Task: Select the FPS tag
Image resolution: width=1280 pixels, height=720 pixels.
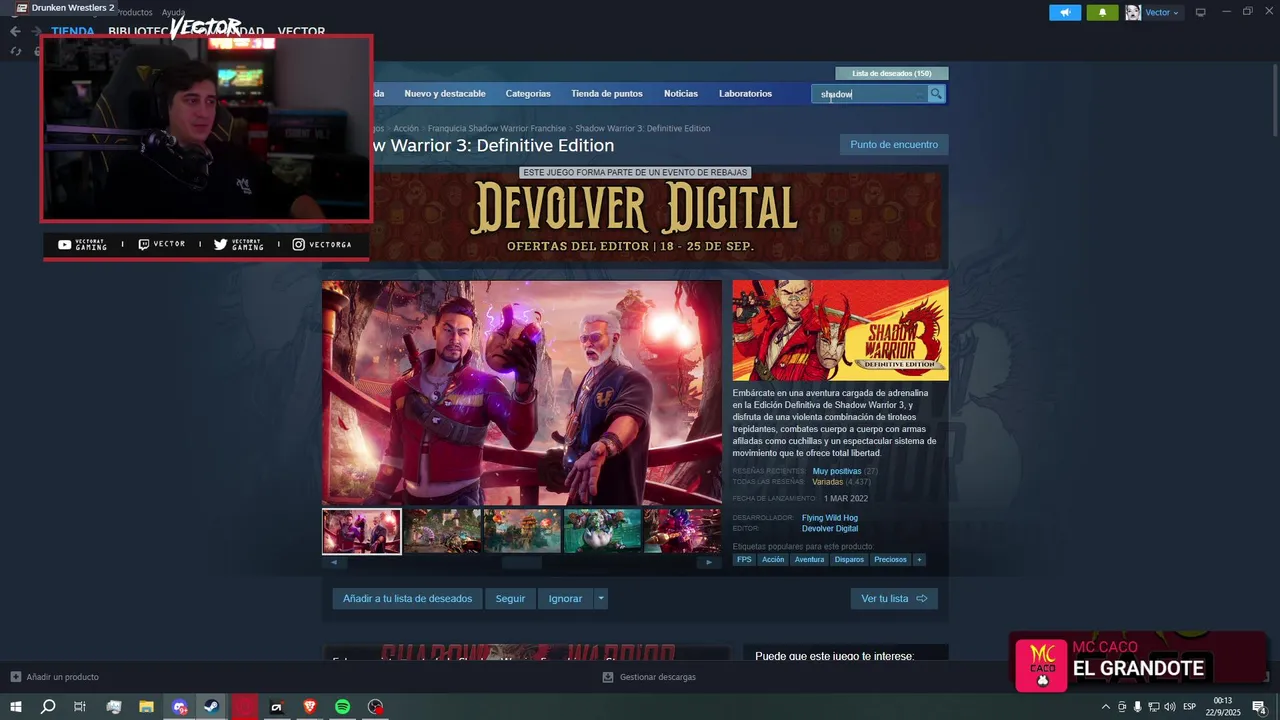Action: point(744,560)
